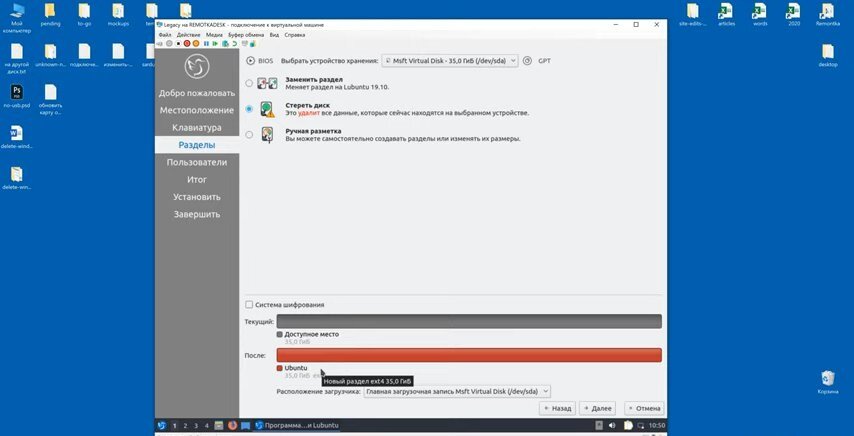The width and height of the screenshot is (854, 436).
Task: Click the orange Save state toolbar icon
Action: (x=196, y=44)
